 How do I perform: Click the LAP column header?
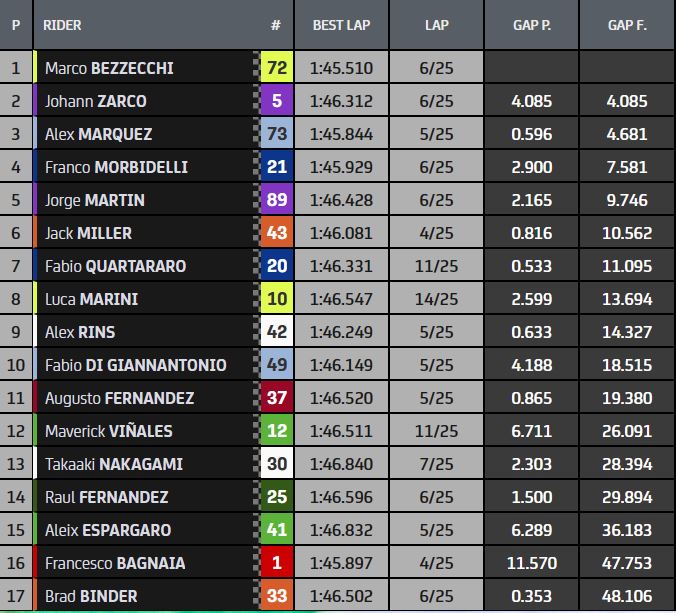coord(437,25)
